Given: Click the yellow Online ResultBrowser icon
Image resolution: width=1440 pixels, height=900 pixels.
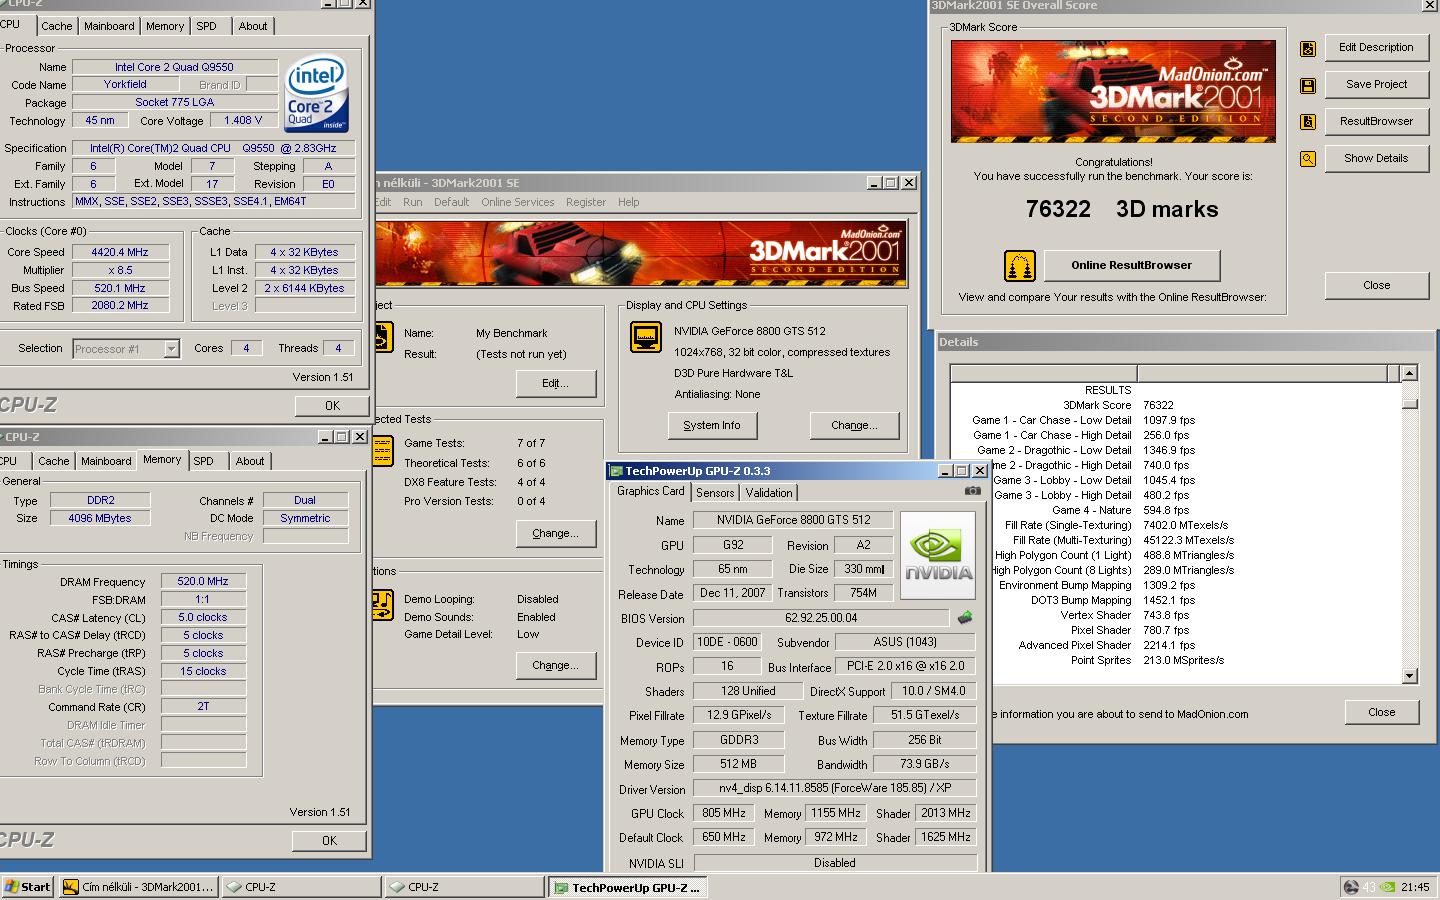Looking at the screenshot, I should 1019,266.
